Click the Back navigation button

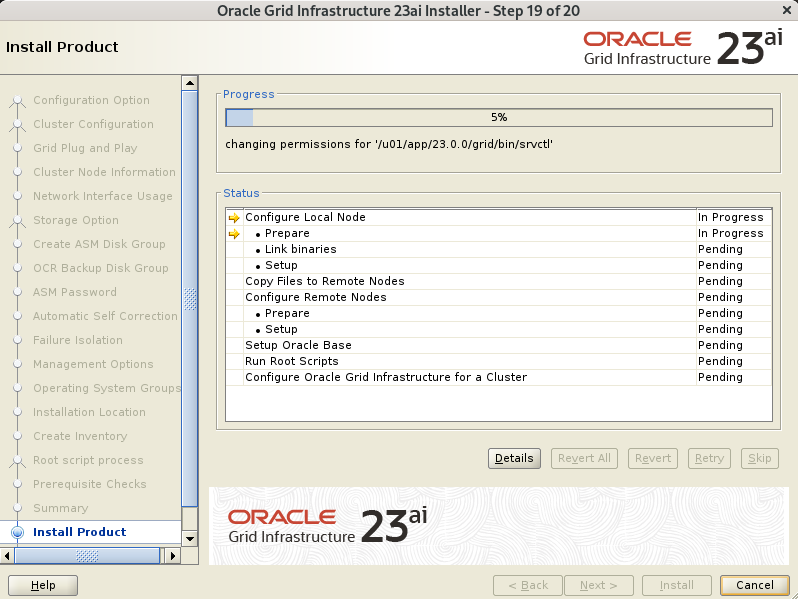(528, 585)
